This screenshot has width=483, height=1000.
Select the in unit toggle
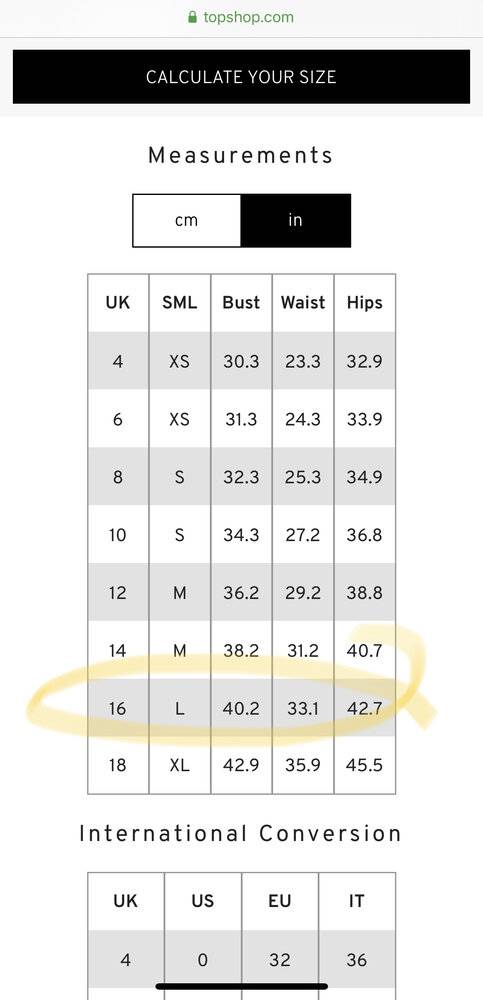(x=295, y=221)
